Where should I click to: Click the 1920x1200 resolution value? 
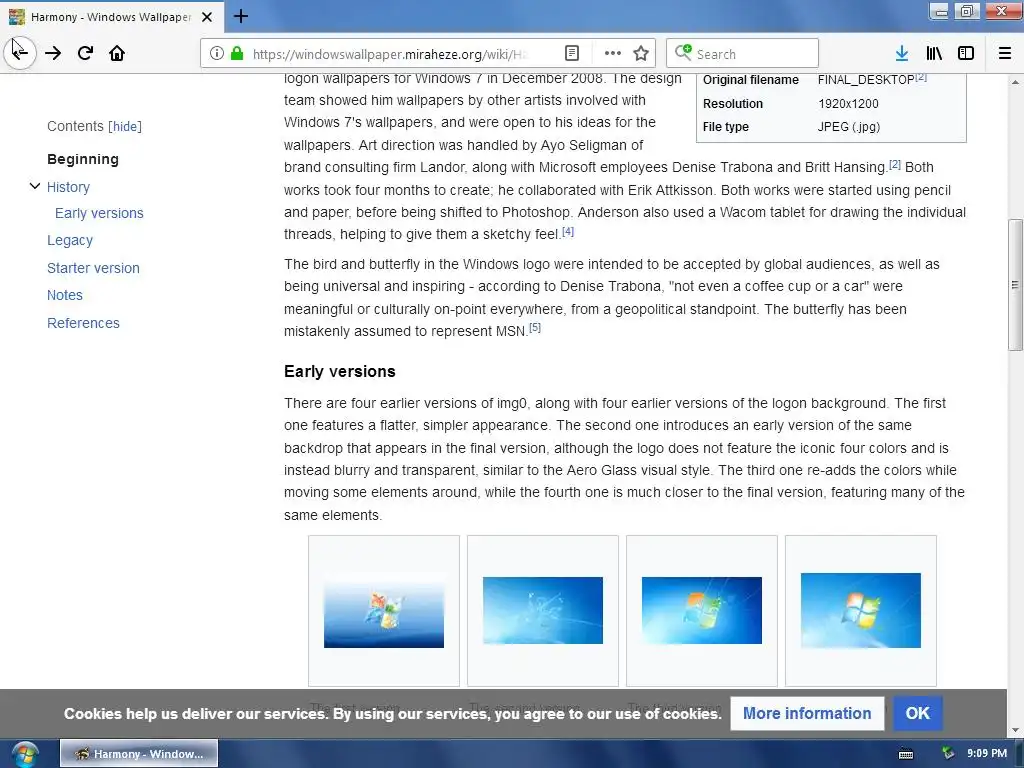848,103
